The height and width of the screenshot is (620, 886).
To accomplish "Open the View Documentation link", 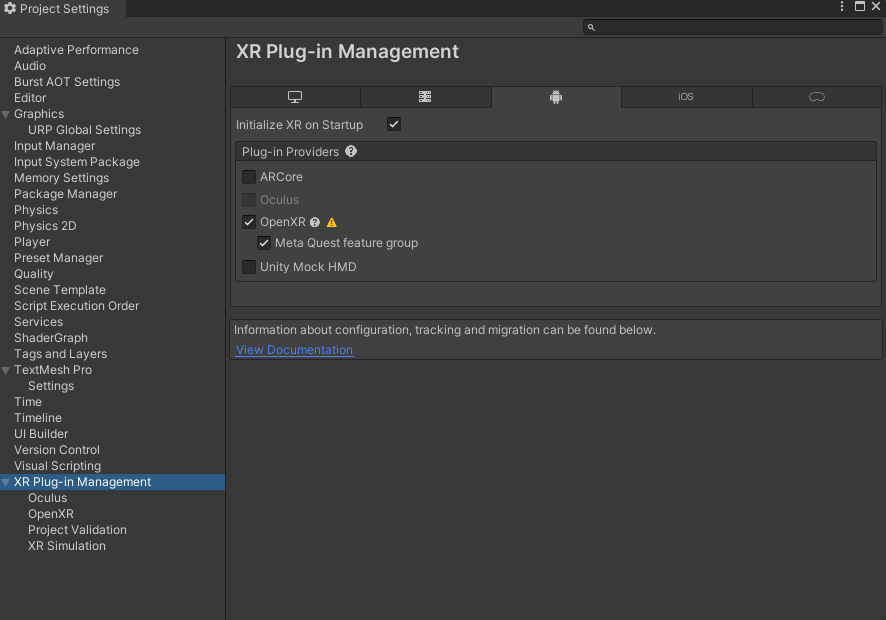I will [293, 349].
